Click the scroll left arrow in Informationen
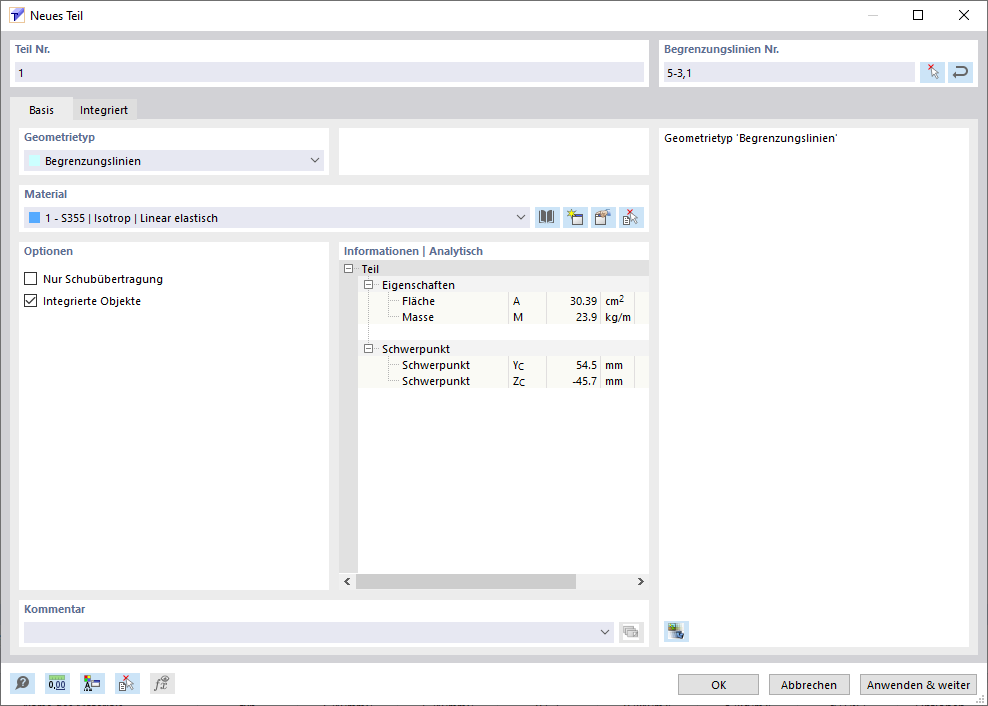This screenshot has width=988, height=706. click(x=347, y=581)
